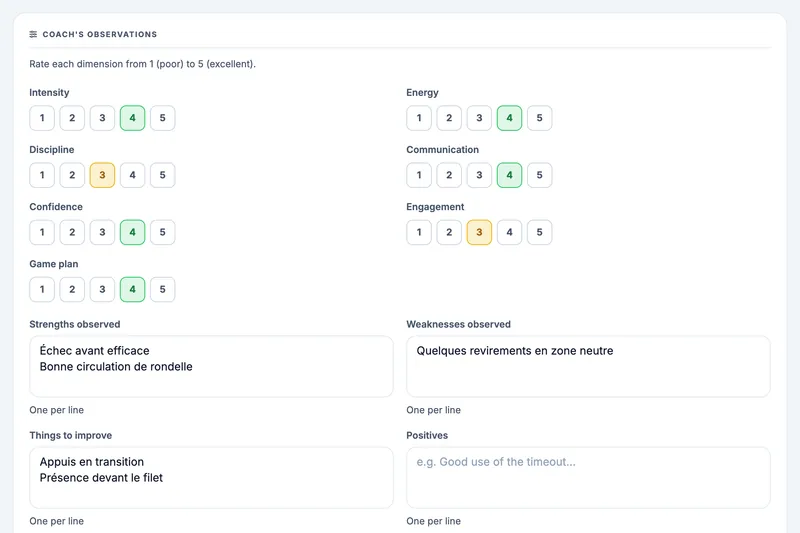Rate Energy as 3
Image resolution: width=800 pixels, height=533 pixels.
click(x=479, y=118)
